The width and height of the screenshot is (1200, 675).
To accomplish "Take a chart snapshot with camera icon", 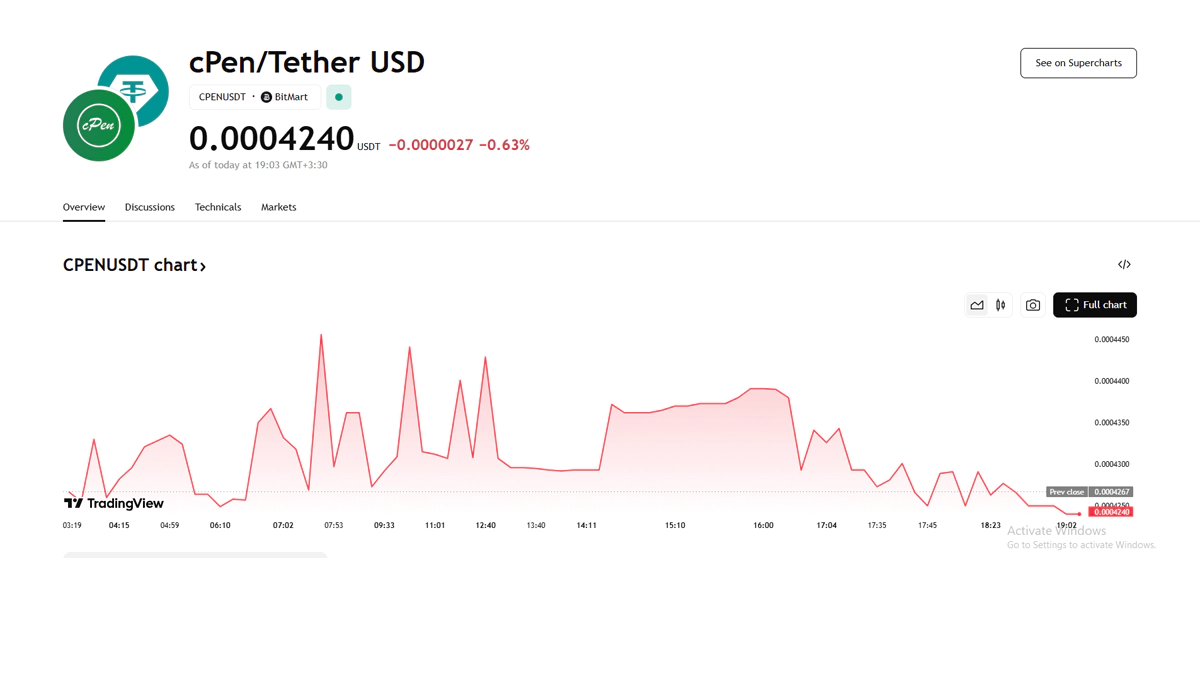I will [1033, 305].
